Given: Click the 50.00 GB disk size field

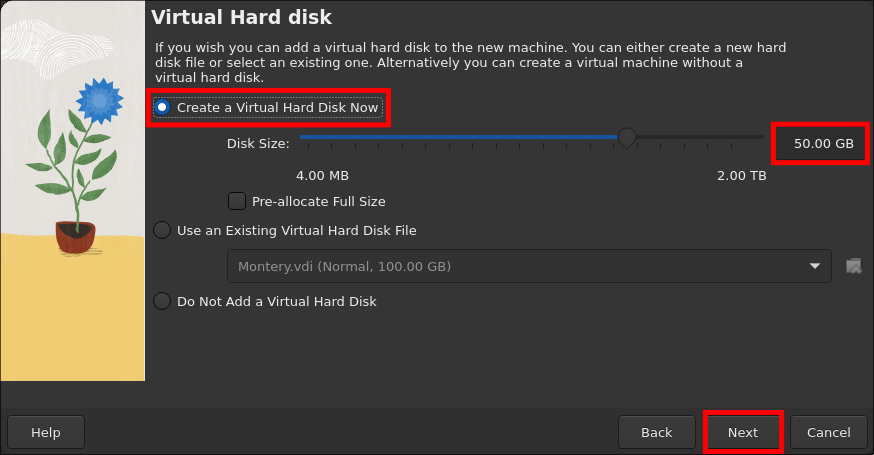Looking at the screenshot, I should 822,144.
